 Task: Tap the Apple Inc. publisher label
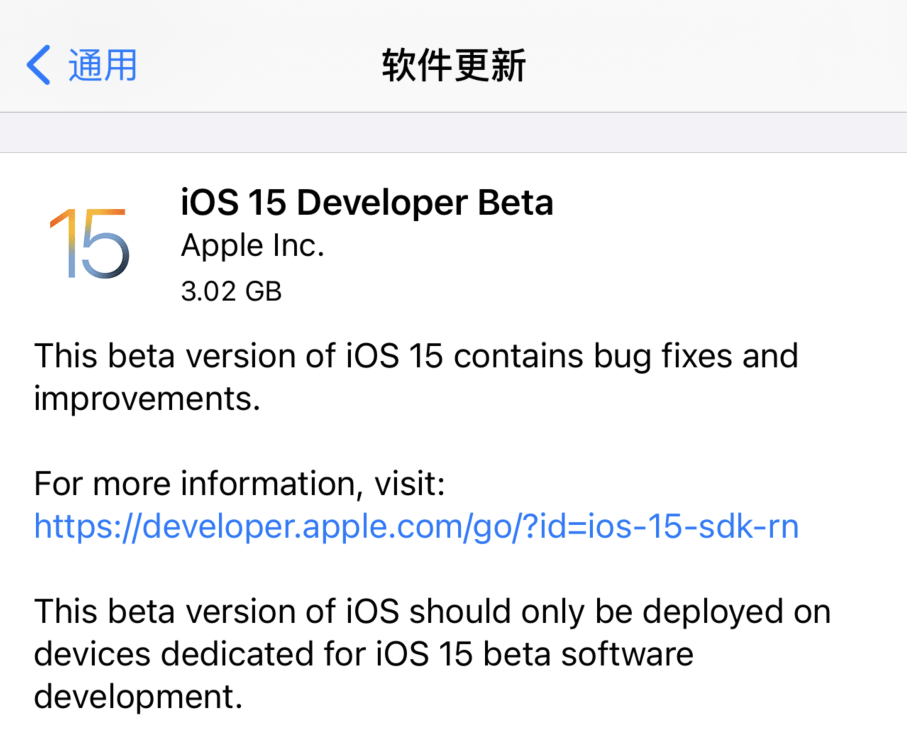[251, 245]
